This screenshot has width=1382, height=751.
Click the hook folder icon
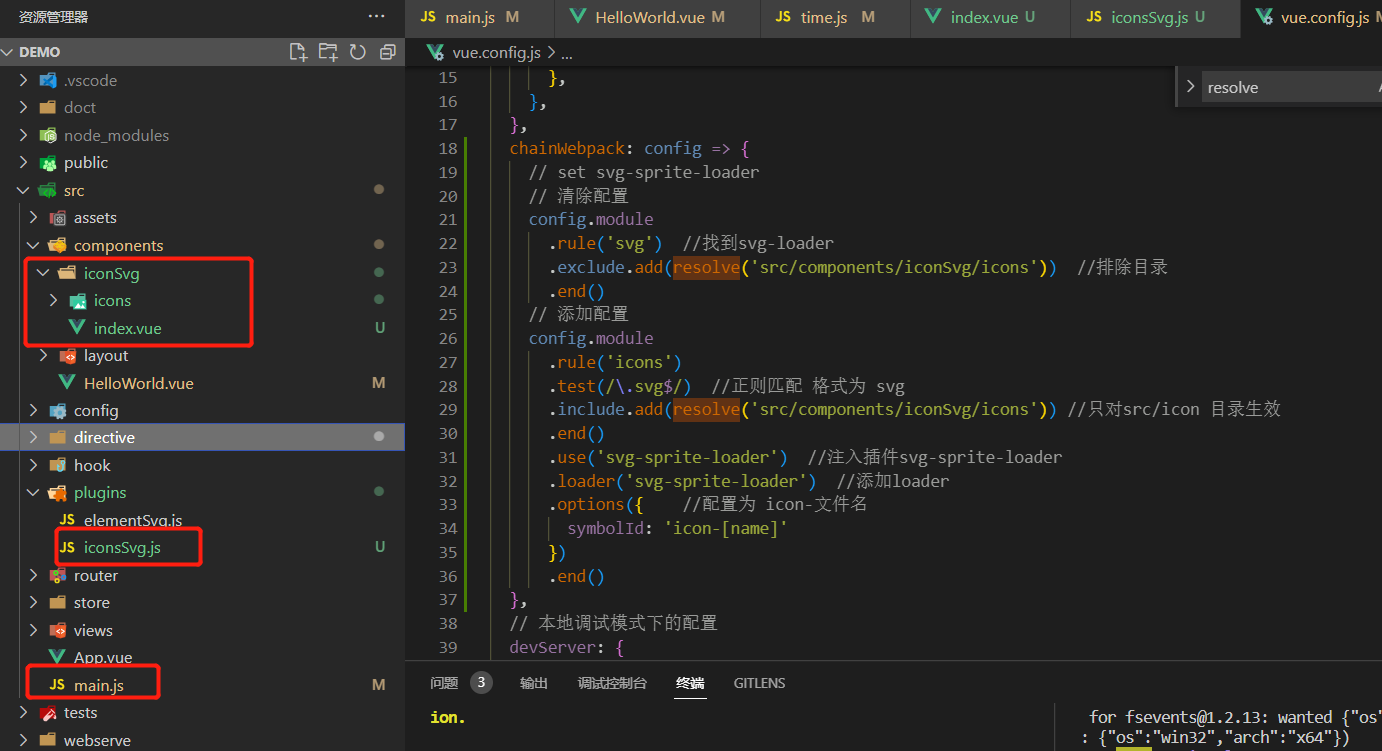coord(57,465)
